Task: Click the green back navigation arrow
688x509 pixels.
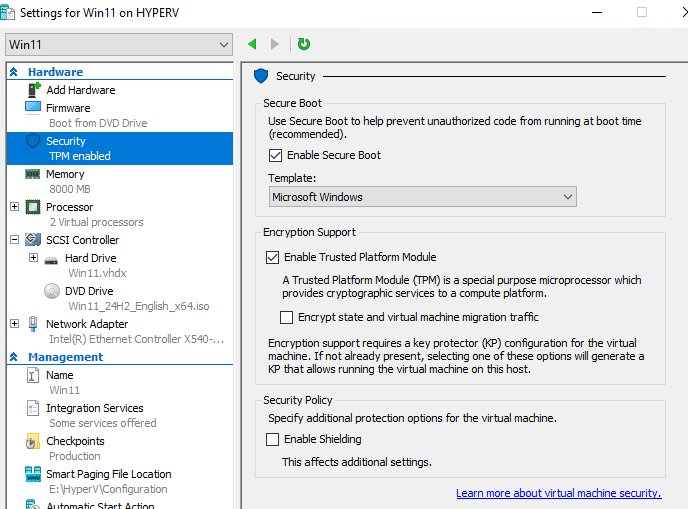Action: click(252, 44)
